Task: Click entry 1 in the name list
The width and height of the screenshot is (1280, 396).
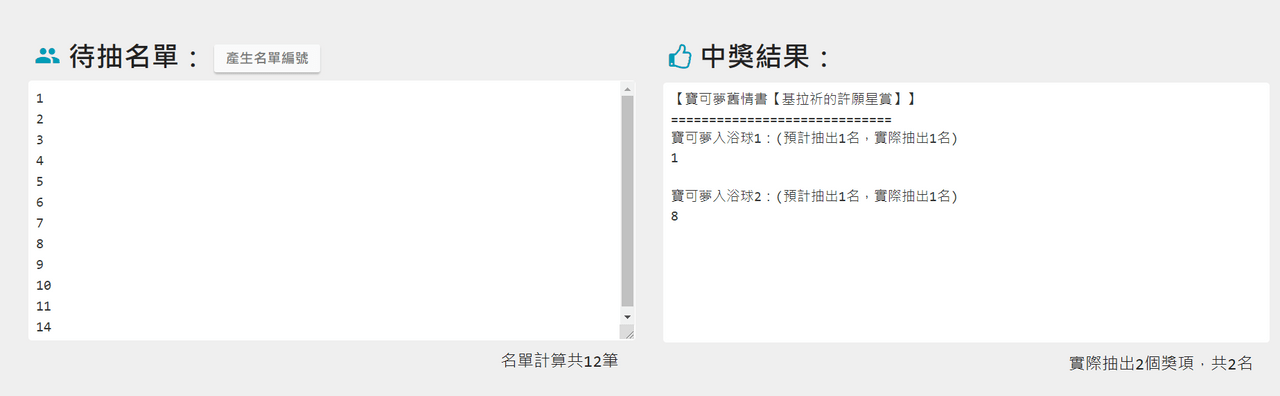Action: click(x=39, y=98)
